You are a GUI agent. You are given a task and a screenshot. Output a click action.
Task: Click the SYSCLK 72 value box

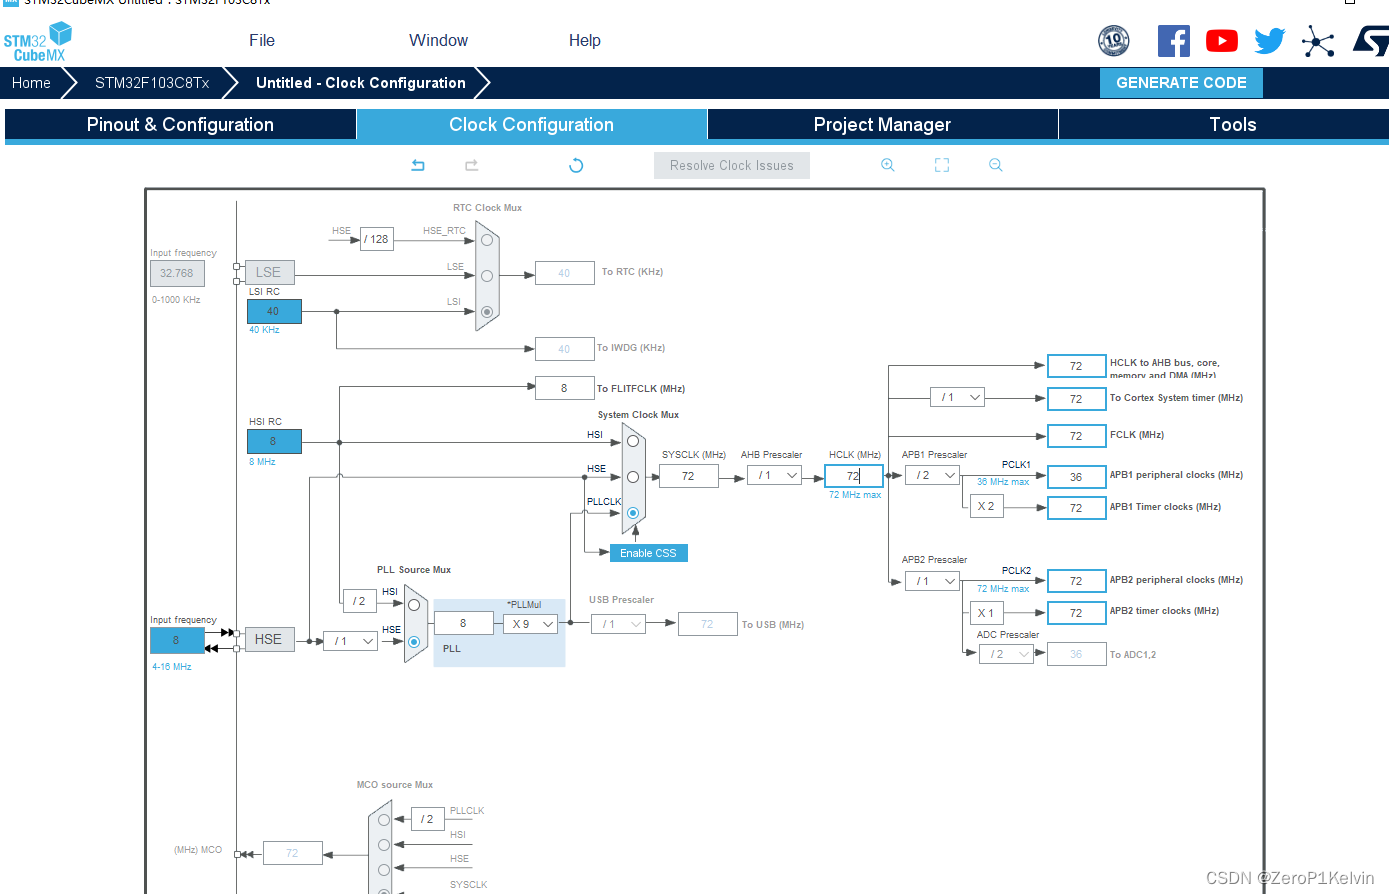689,476
